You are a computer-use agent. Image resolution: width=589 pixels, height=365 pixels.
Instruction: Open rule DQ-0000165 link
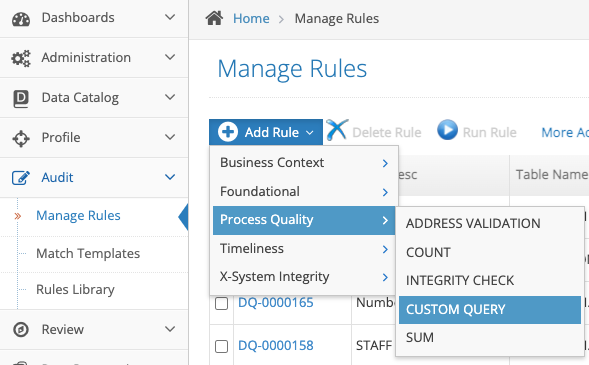[276, 303]
